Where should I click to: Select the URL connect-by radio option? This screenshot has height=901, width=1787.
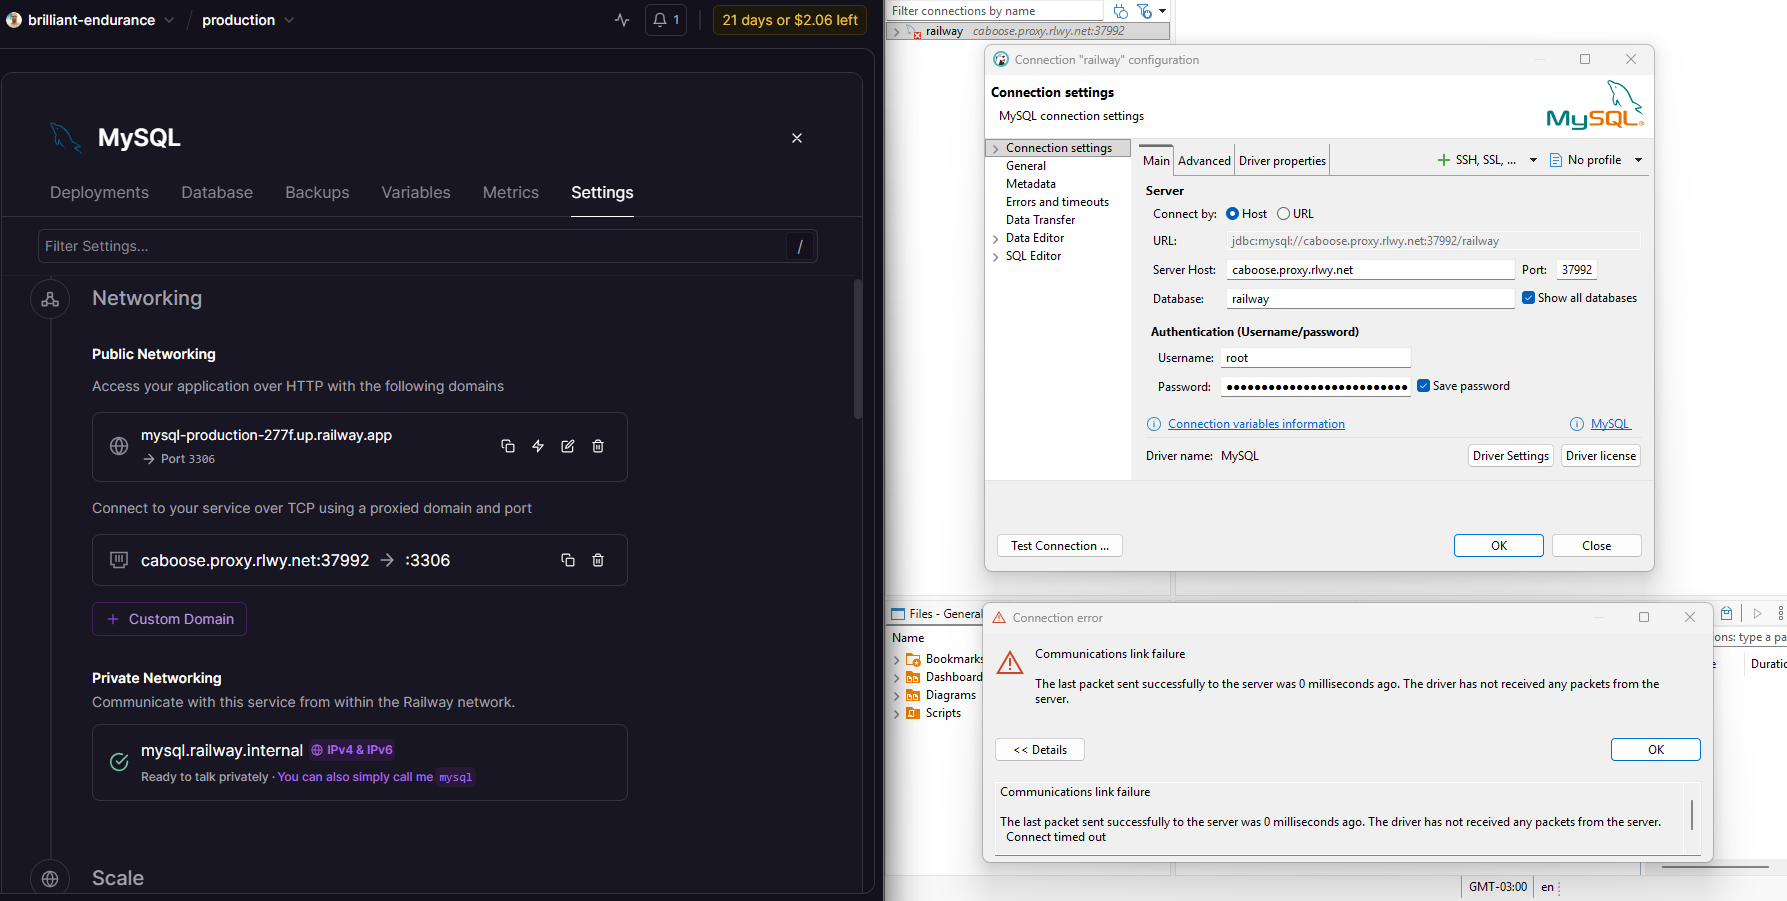click(x=1283, y=214)
